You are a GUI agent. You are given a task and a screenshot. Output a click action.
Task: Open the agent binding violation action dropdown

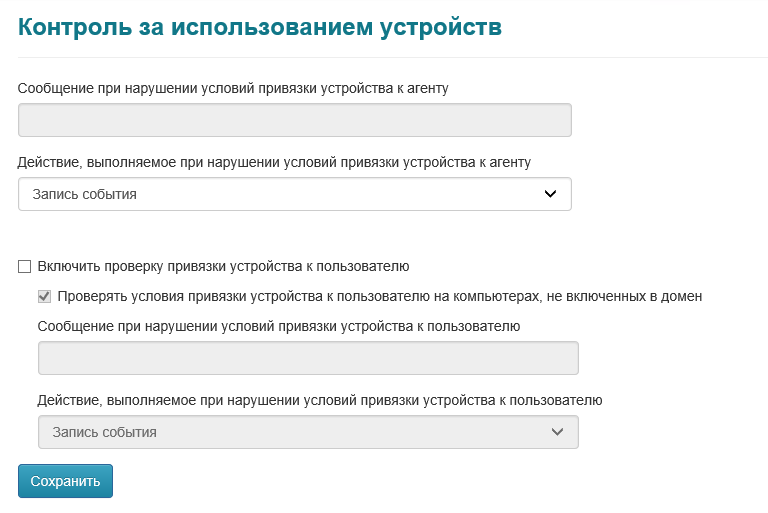click(x=294, y=194)
